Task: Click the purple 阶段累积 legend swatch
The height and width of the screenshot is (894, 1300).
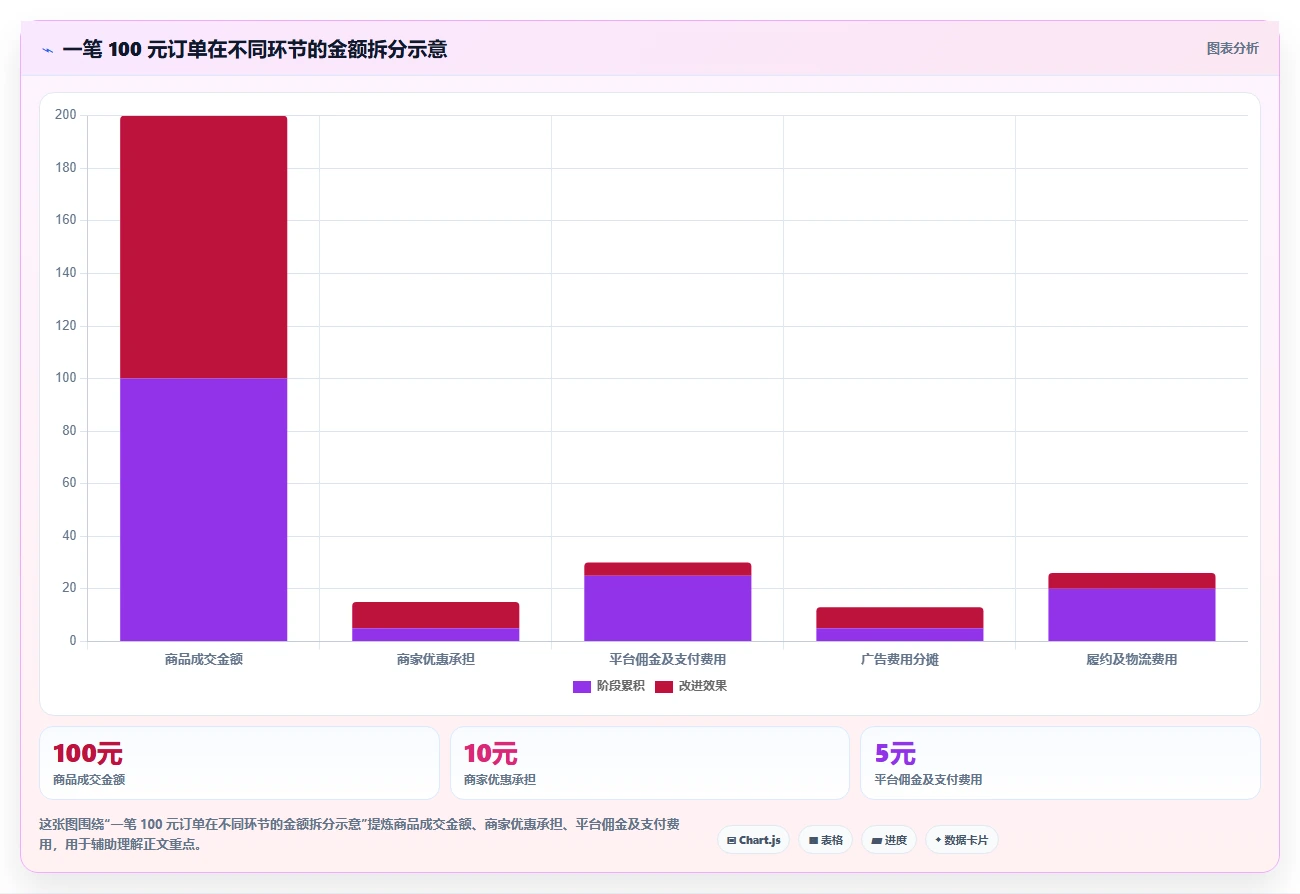Action: point(582,686)
